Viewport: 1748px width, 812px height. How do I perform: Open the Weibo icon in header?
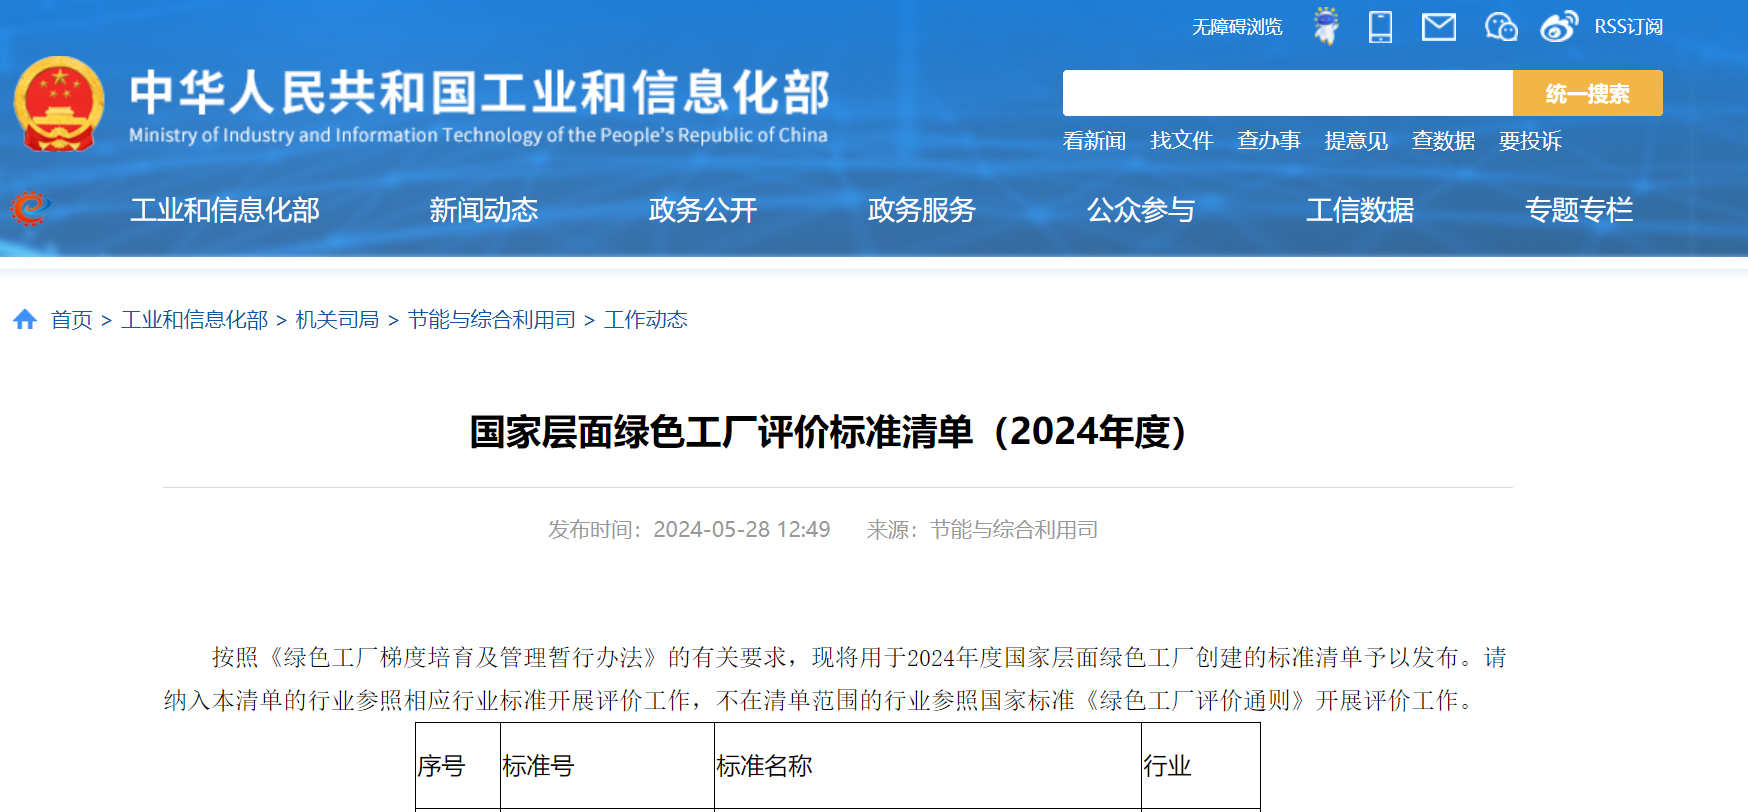pyautogui.click(x=1558, y=27)
